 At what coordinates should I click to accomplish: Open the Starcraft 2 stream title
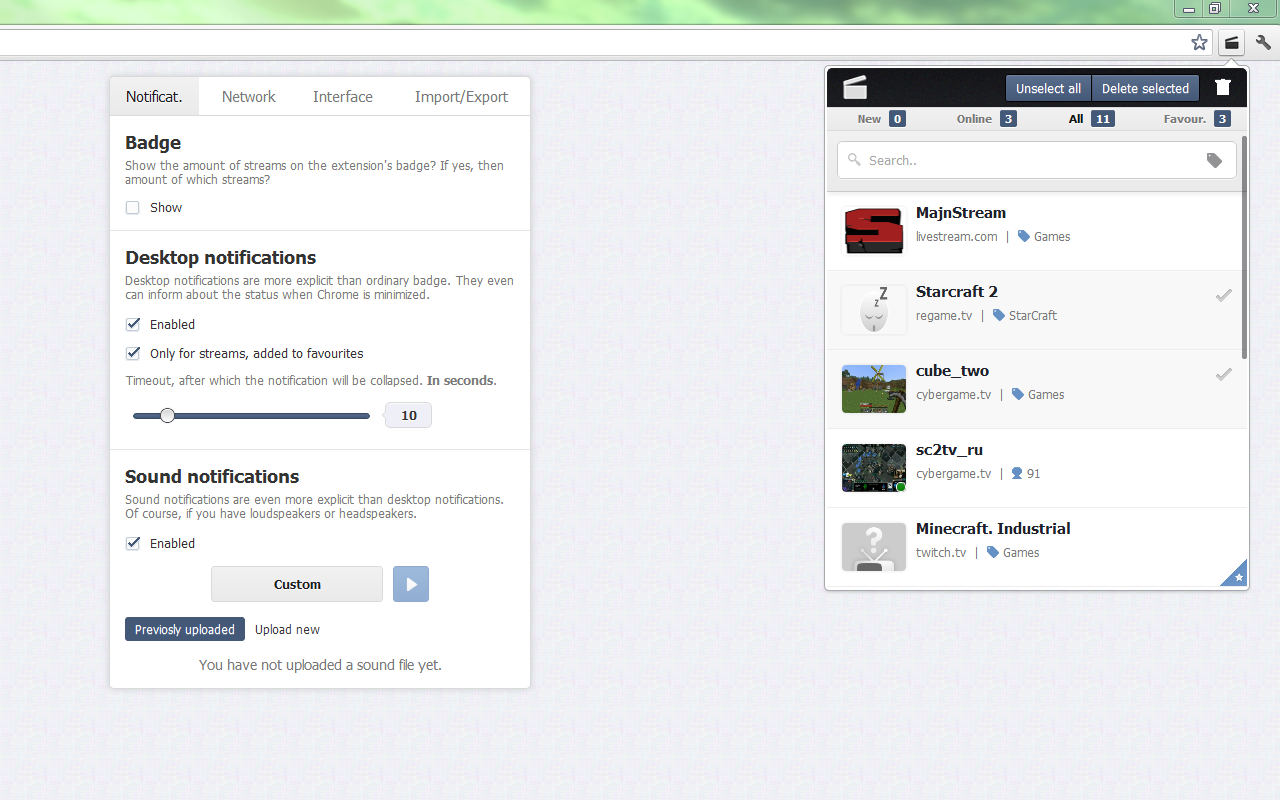[957, 292]
